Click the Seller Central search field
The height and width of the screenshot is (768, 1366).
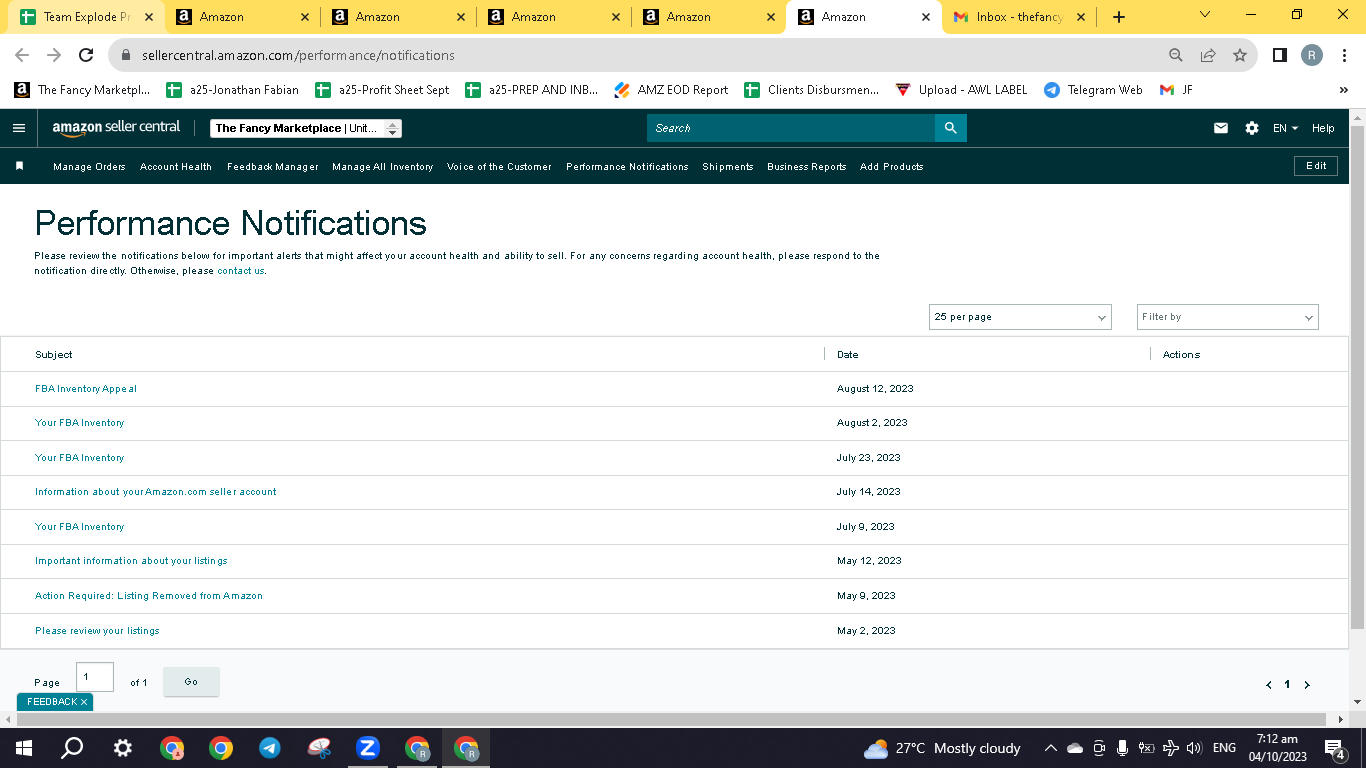(791, 128)
